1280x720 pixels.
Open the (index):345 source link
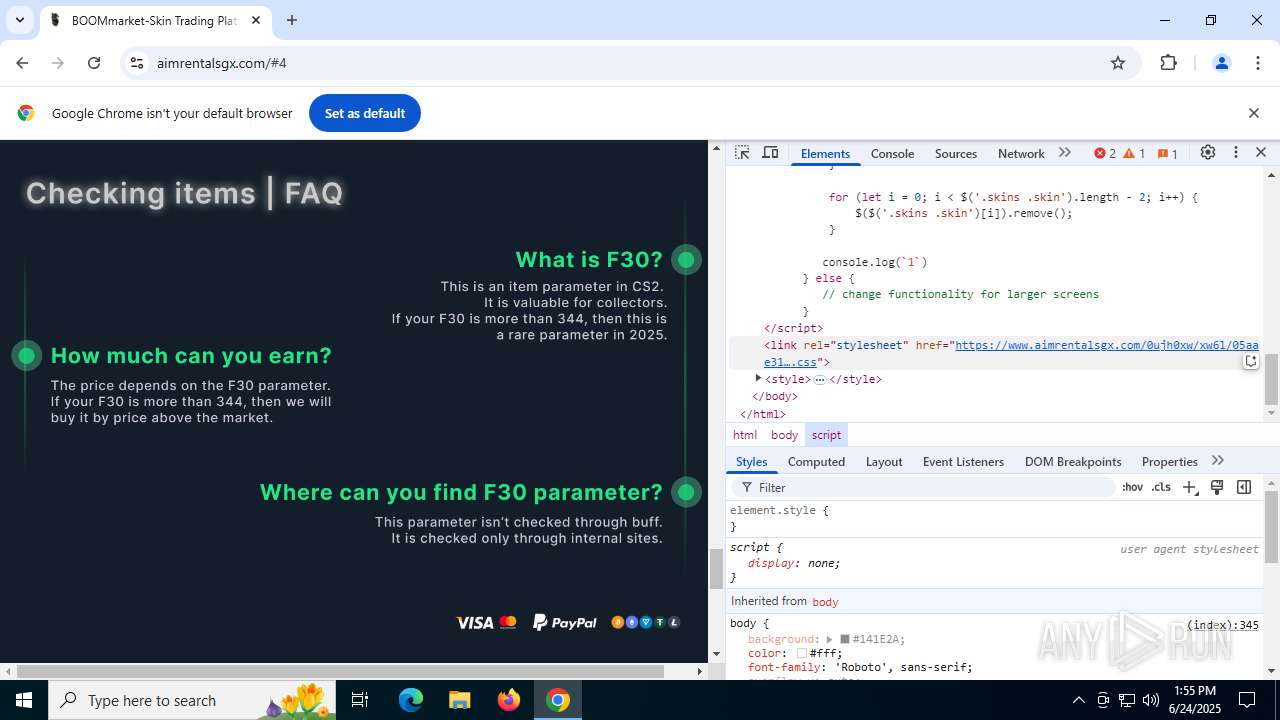tap(1222, 625)
